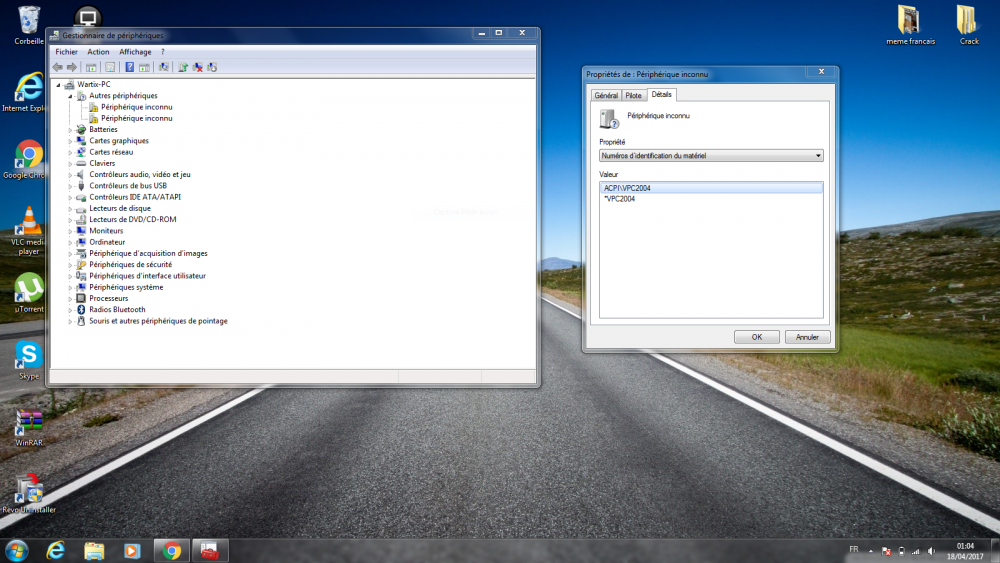Image resolution: width=1000 pixels, height=563 pixels.
Task: Click the show/hide console tree toolbar icon
Action: tap(91, 67)
